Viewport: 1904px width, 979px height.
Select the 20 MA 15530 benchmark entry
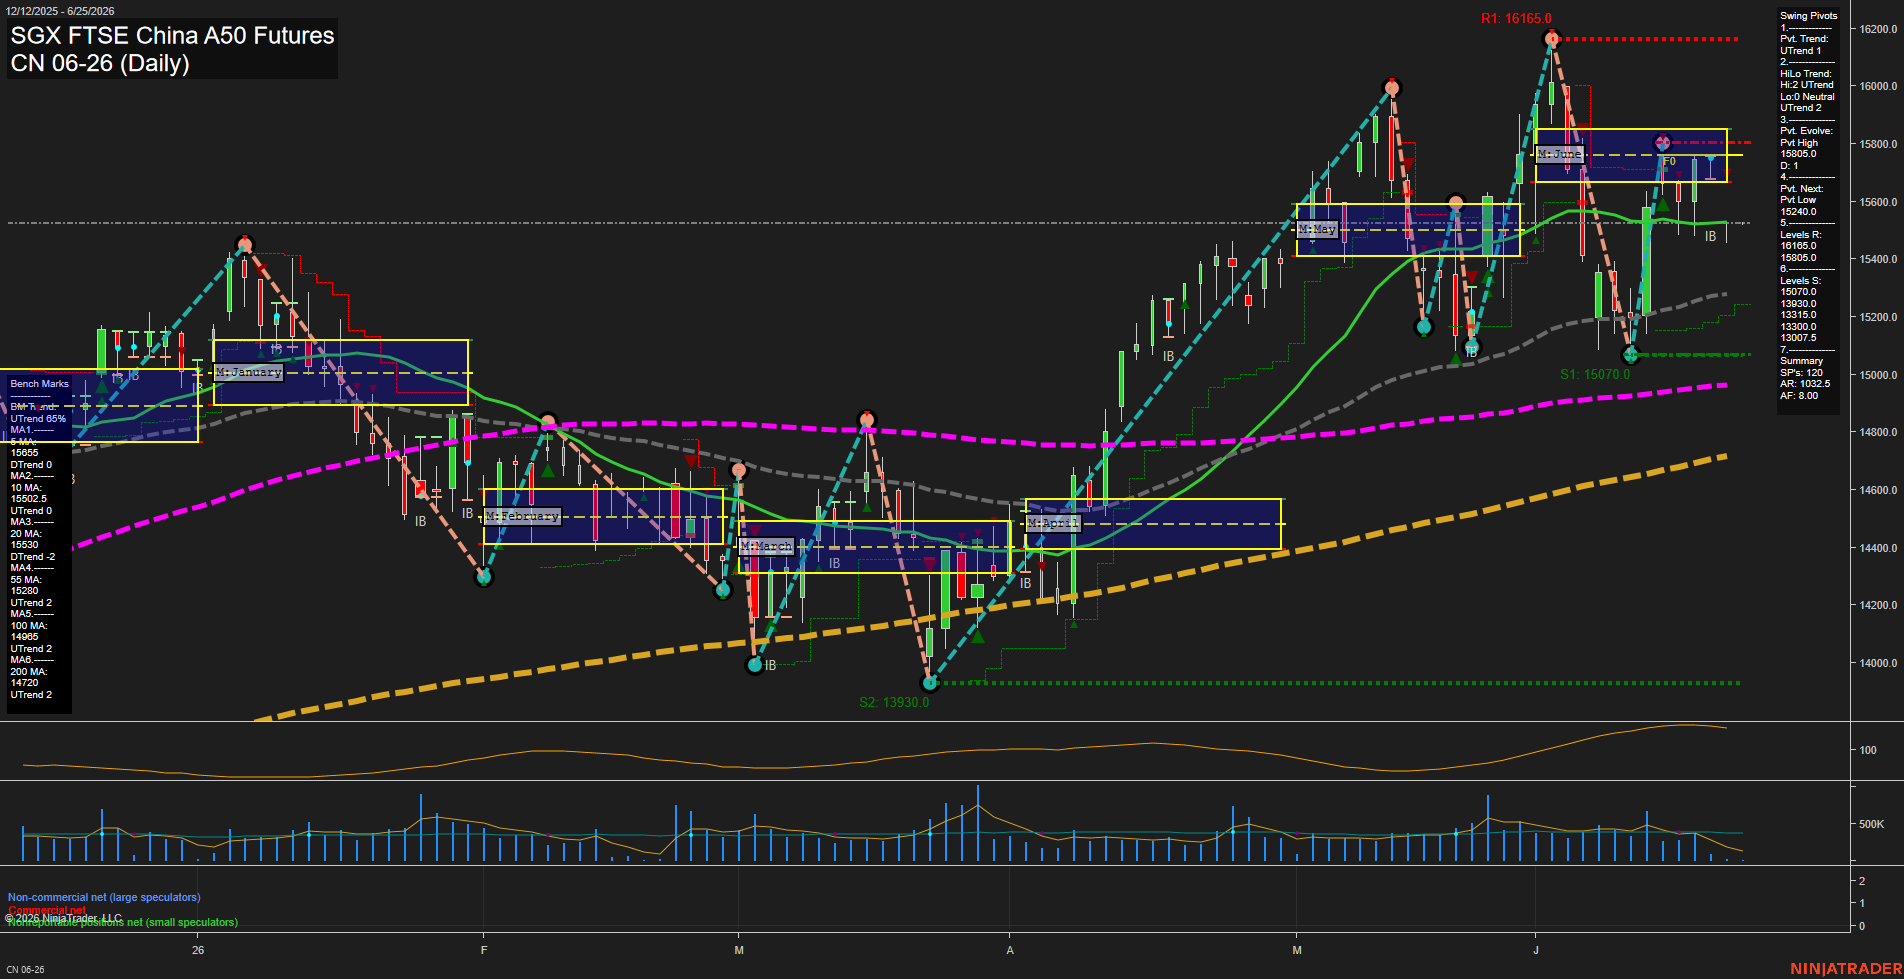tap(26, 539)
